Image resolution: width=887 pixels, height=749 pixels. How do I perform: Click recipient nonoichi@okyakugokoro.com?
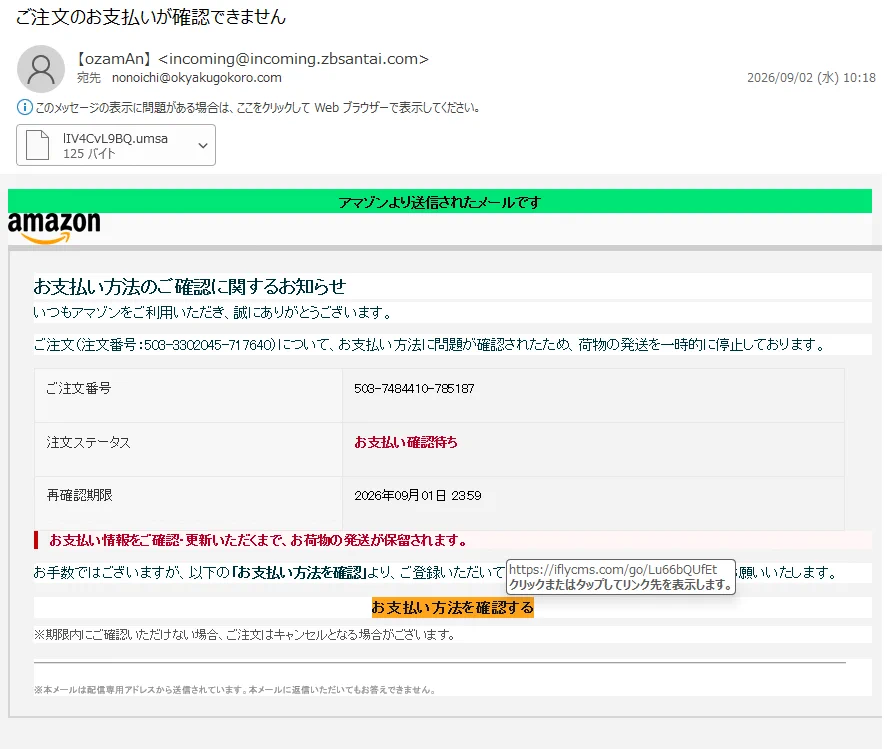pos(196,78)
